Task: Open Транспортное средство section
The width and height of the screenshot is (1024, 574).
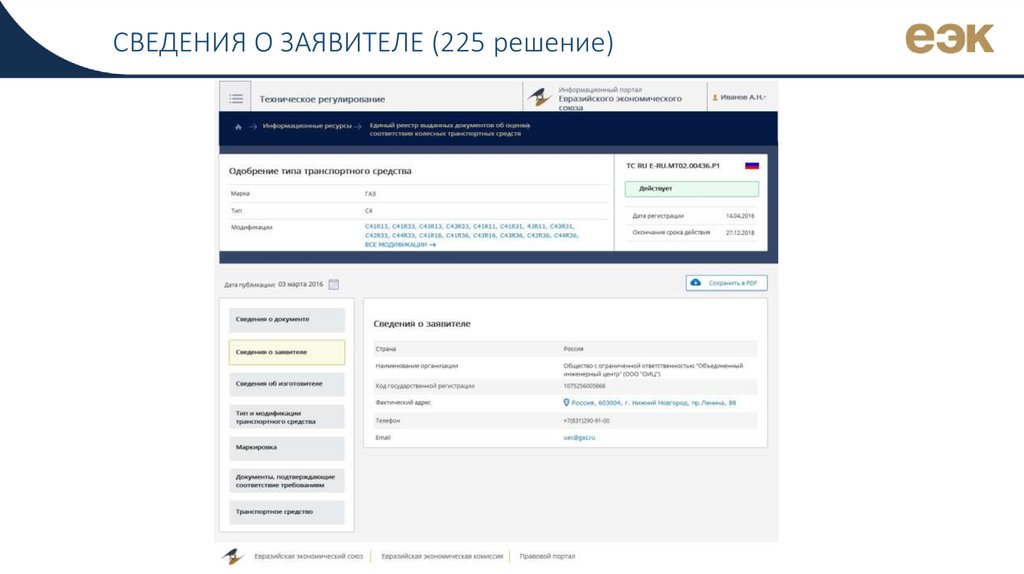Action: pyautogui.click(x=286, y=512)
